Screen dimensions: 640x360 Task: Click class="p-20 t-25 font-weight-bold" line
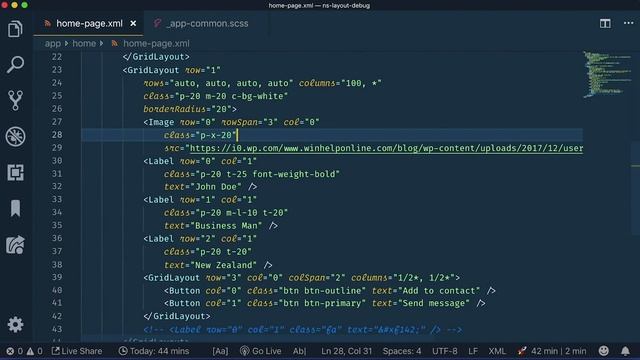point(252,174)
